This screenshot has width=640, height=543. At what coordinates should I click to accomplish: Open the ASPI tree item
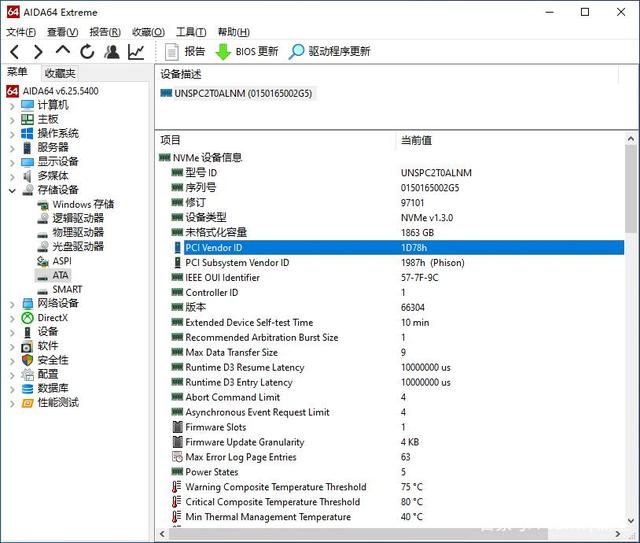pos(62,261)
